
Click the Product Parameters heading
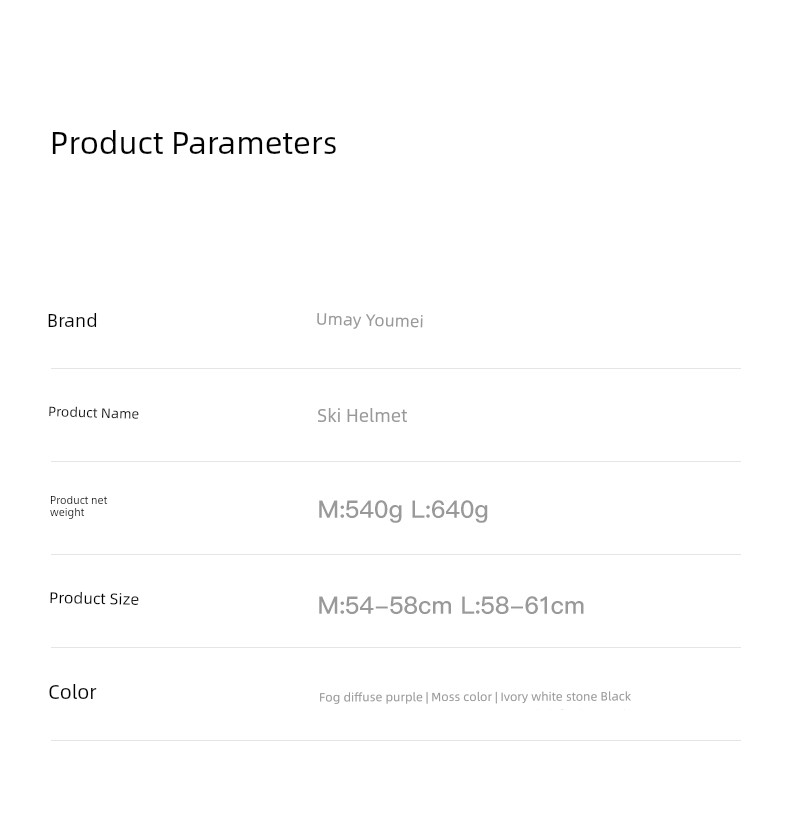pyautogui.click(x=193, y=143)
